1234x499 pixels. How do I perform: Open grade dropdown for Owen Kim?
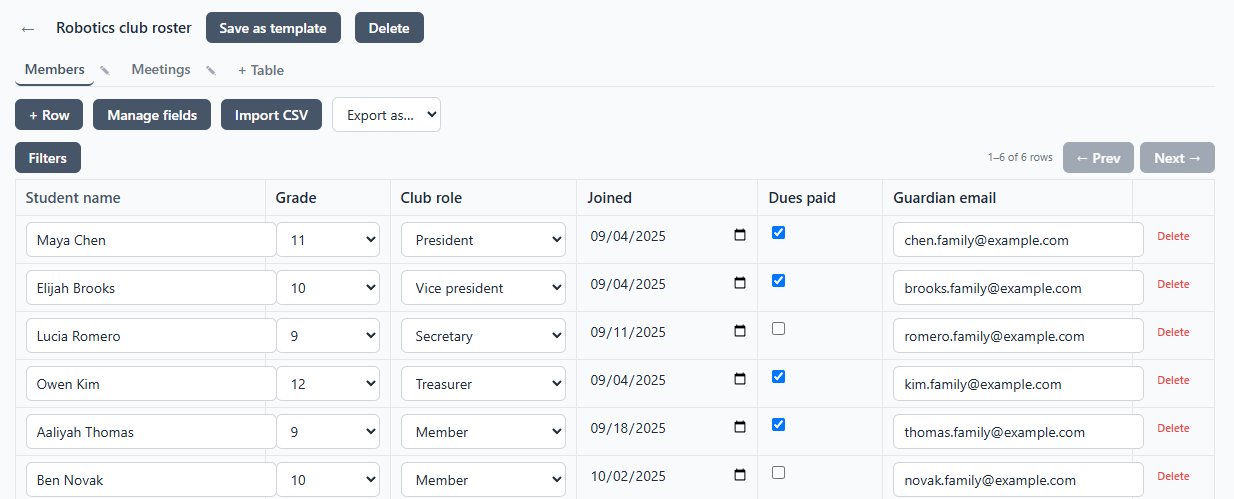tap(328, 384)
